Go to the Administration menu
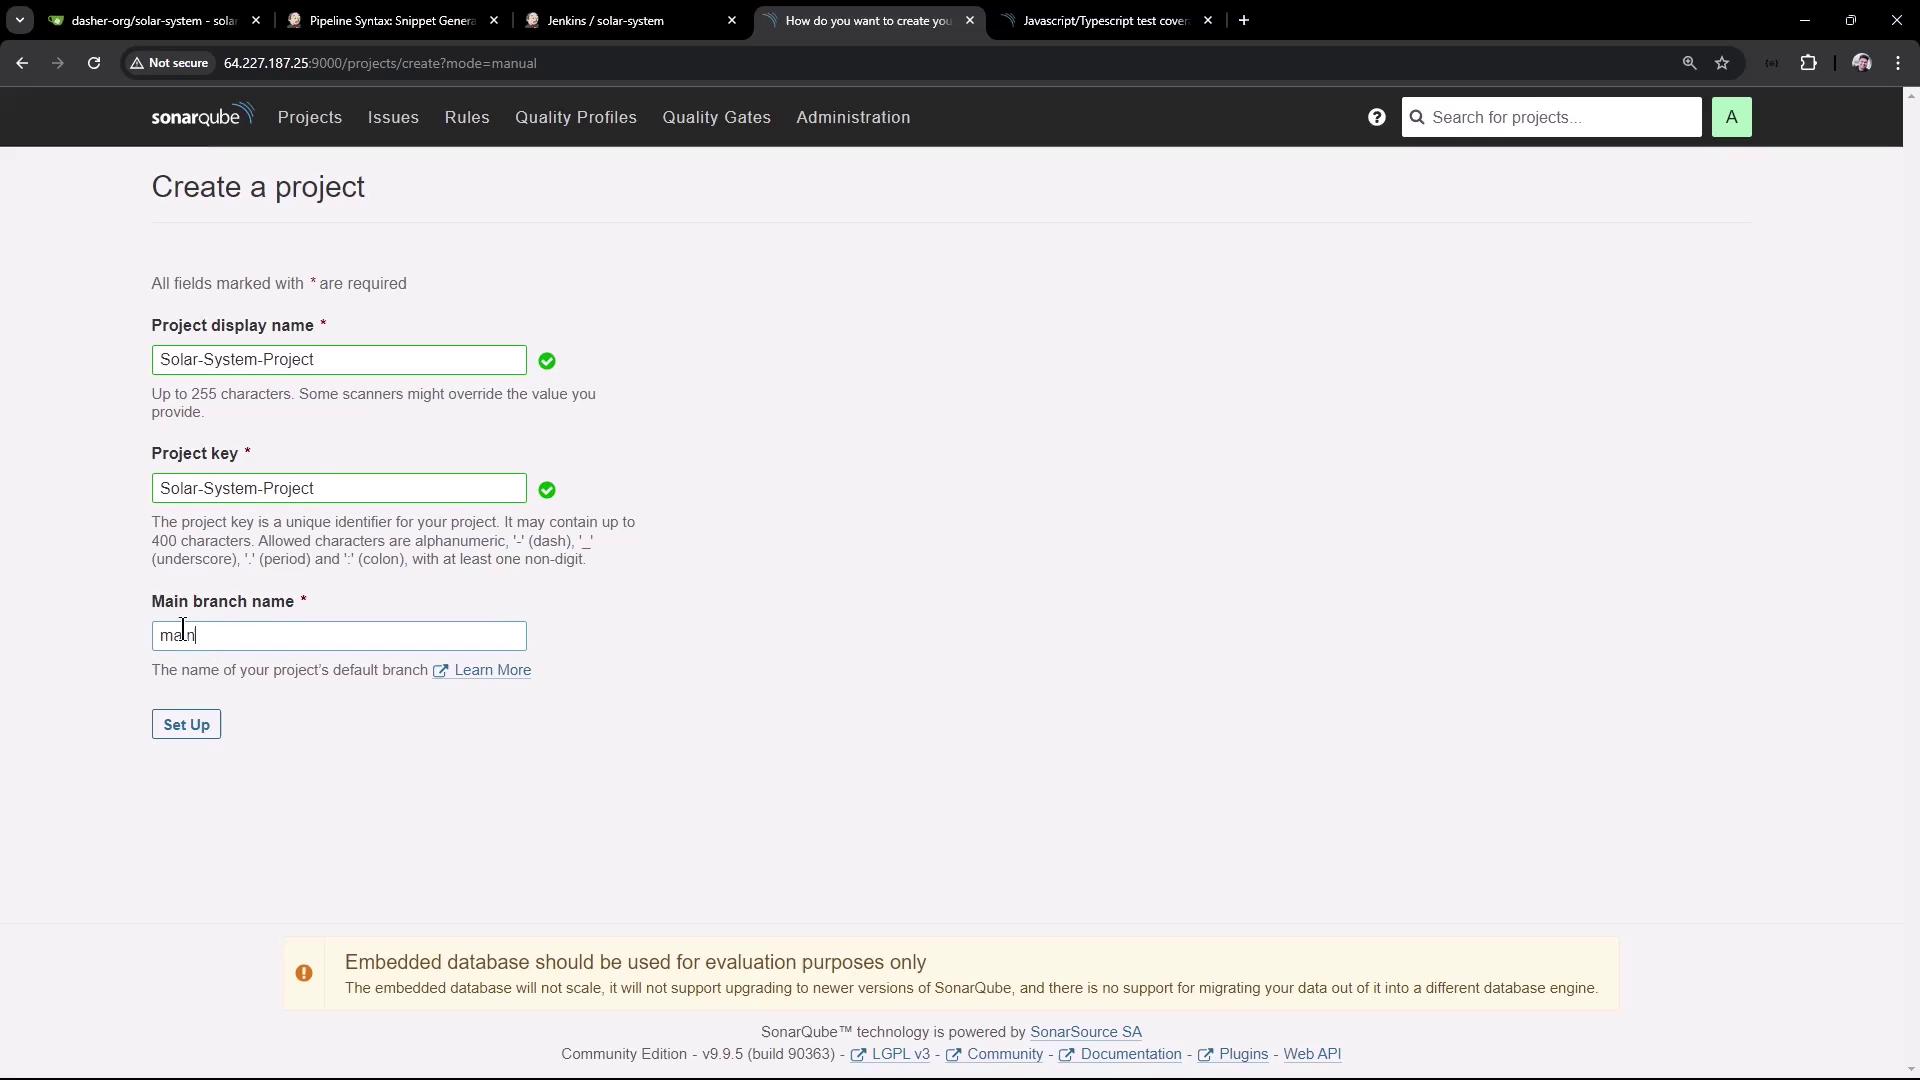1920x1080 pixels. 853,117
